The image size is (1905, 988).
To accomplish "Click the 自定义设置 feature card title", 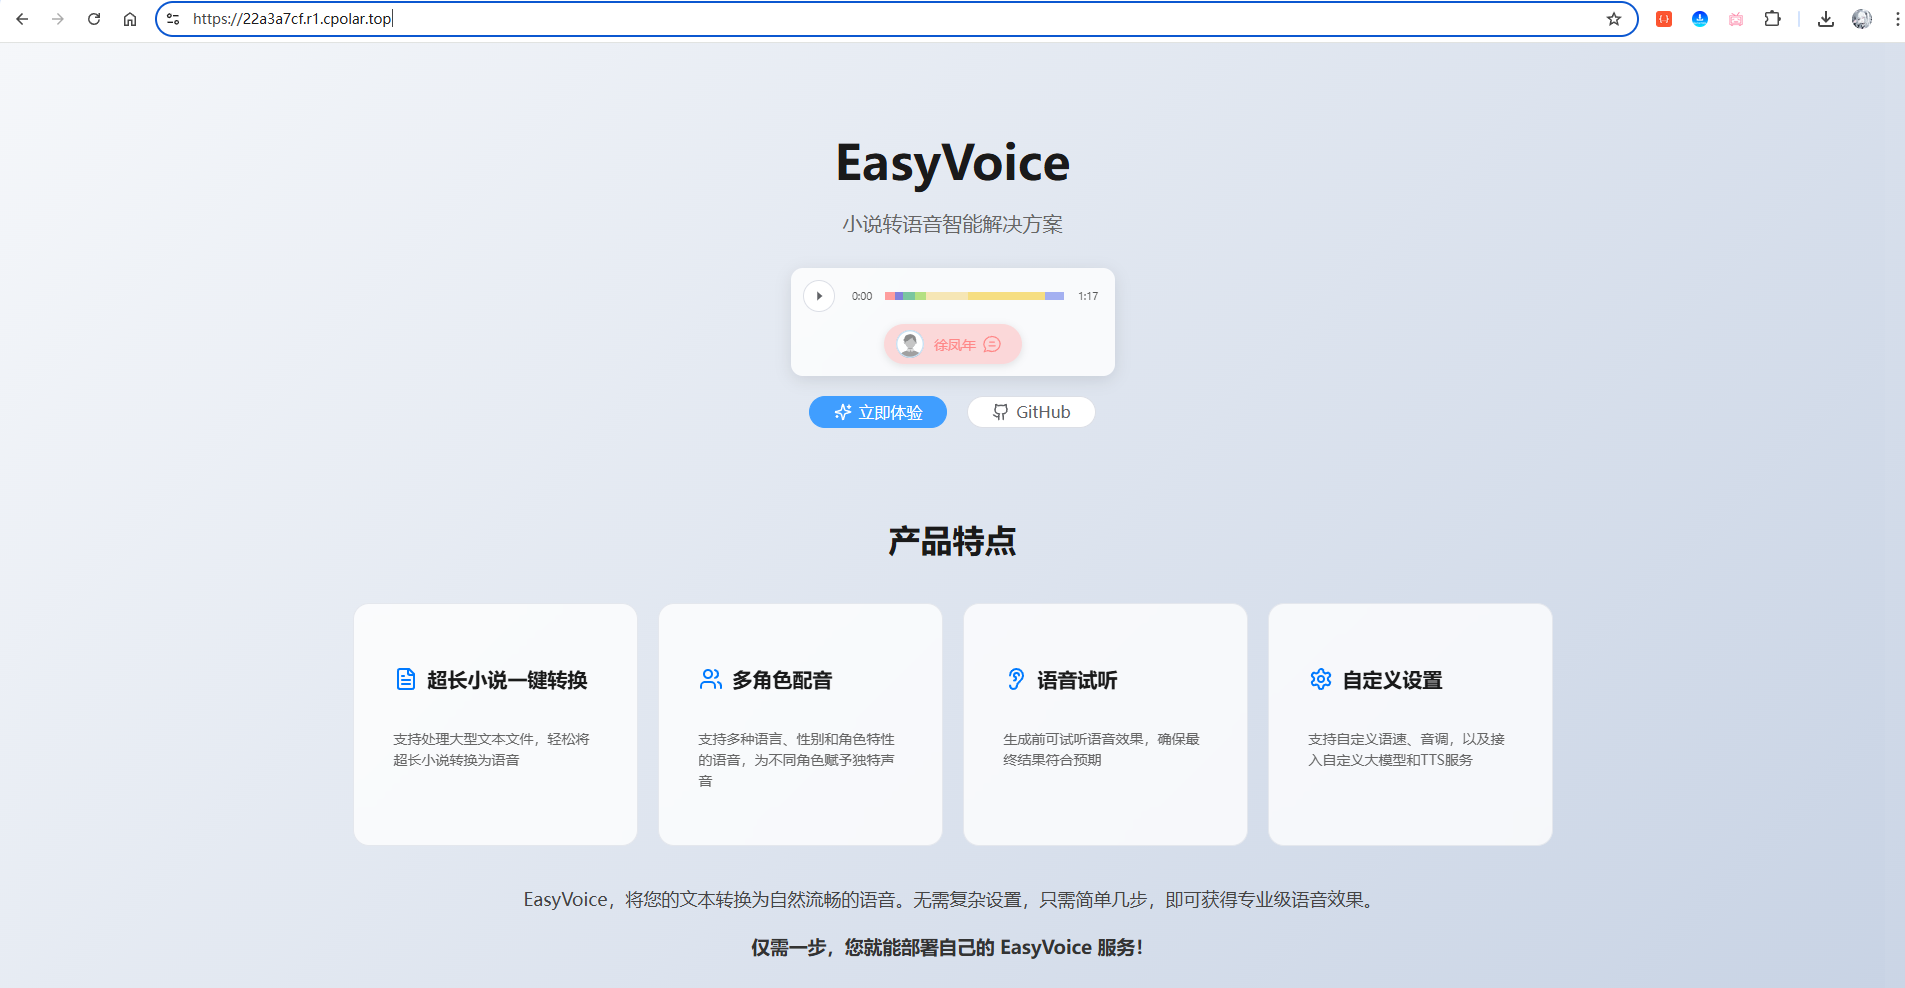I will pyautogui.click(x=1392, y=680).
